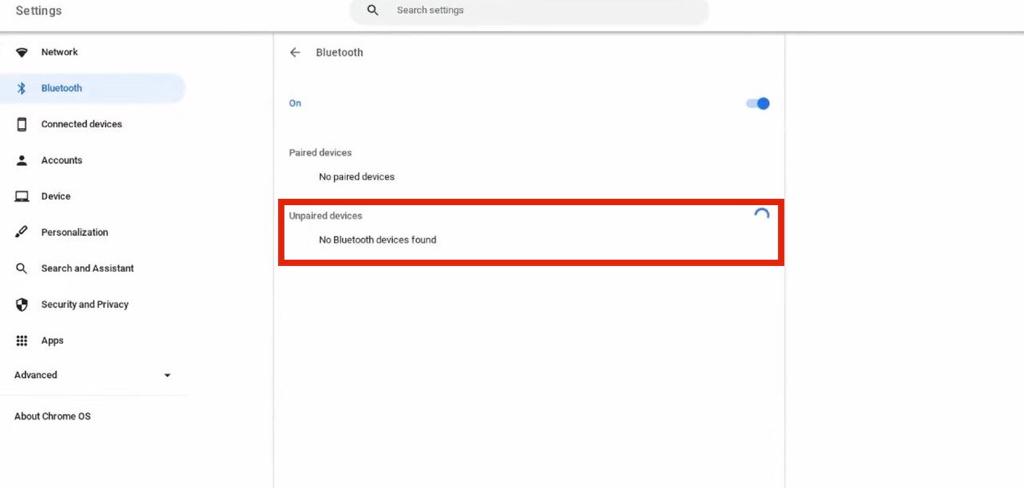Viewport: 1024px width, 488px height.
Task: Click the search magnifier icon in search bar
Action: (x=373, y=10)
